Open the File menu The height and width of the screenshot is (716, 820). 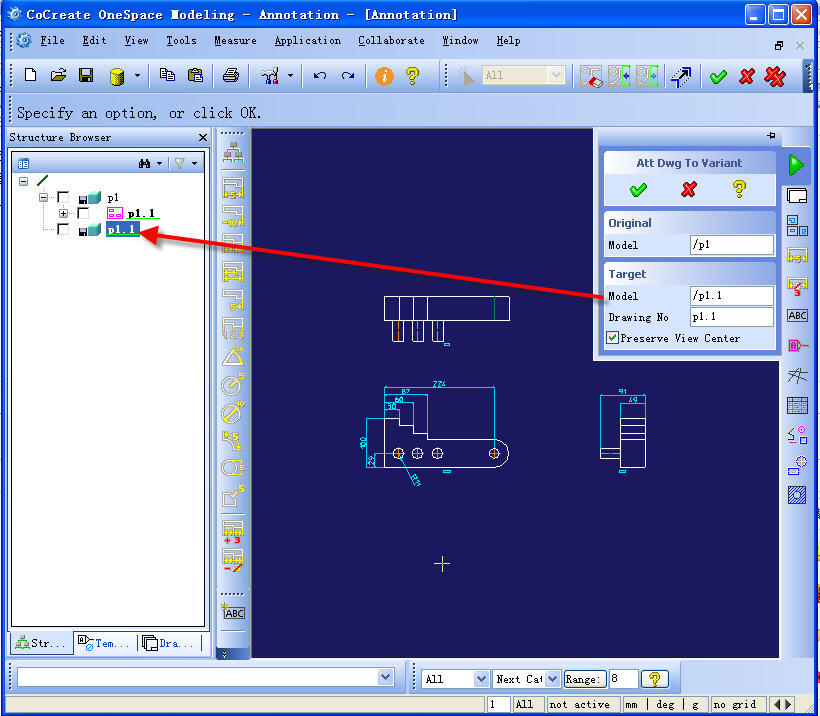(52, 40)
